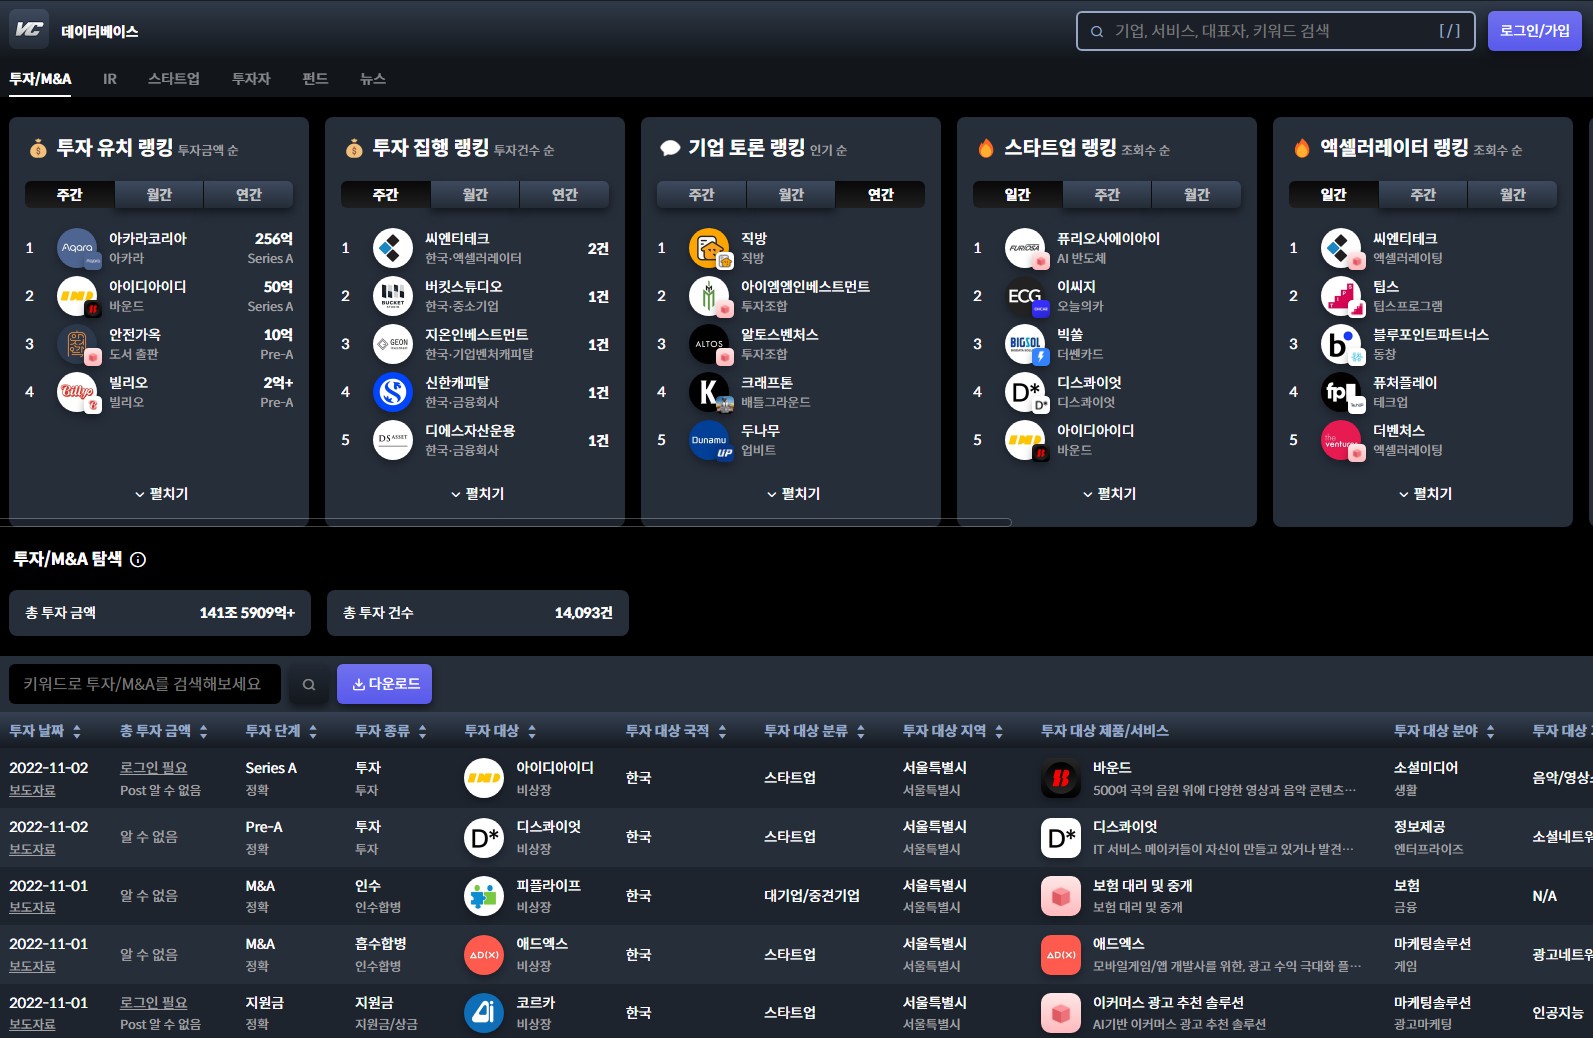Sort table by 투자 날짜 column
Image resolution: width=1593 pixels, height=1038 pixels.
click(45, 731)
